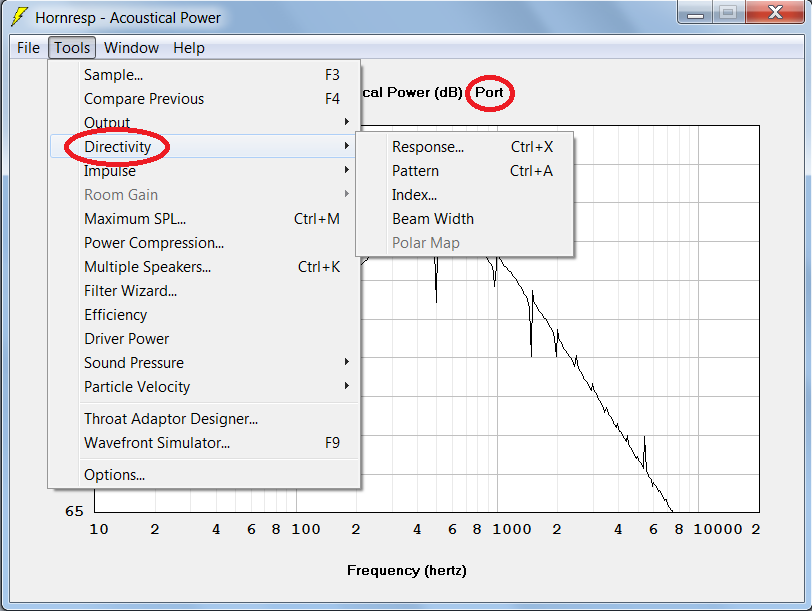Open Options... from Tools menu
The height and width of the screenshot is (611, 812).
(x=205, y=474)
